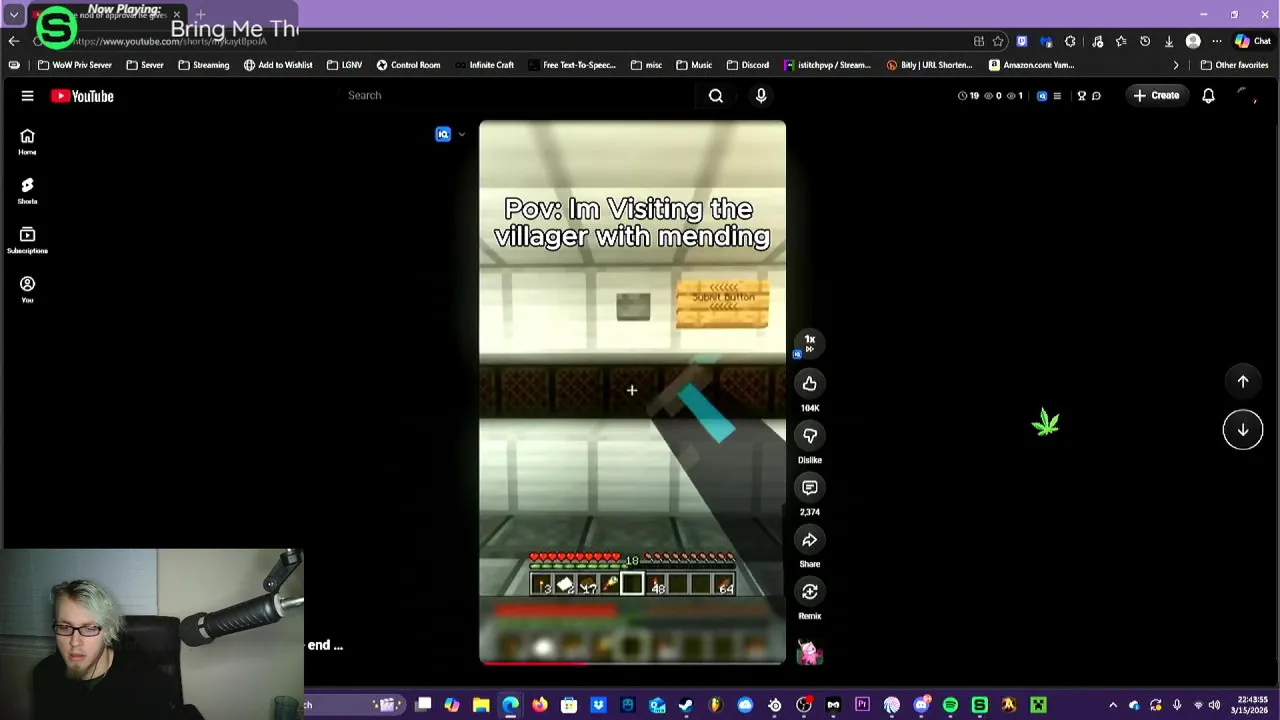The height and width of the screenshot is (720, 1280).
Task: Open the Server bookmark folder
Action: click(145, 65)
